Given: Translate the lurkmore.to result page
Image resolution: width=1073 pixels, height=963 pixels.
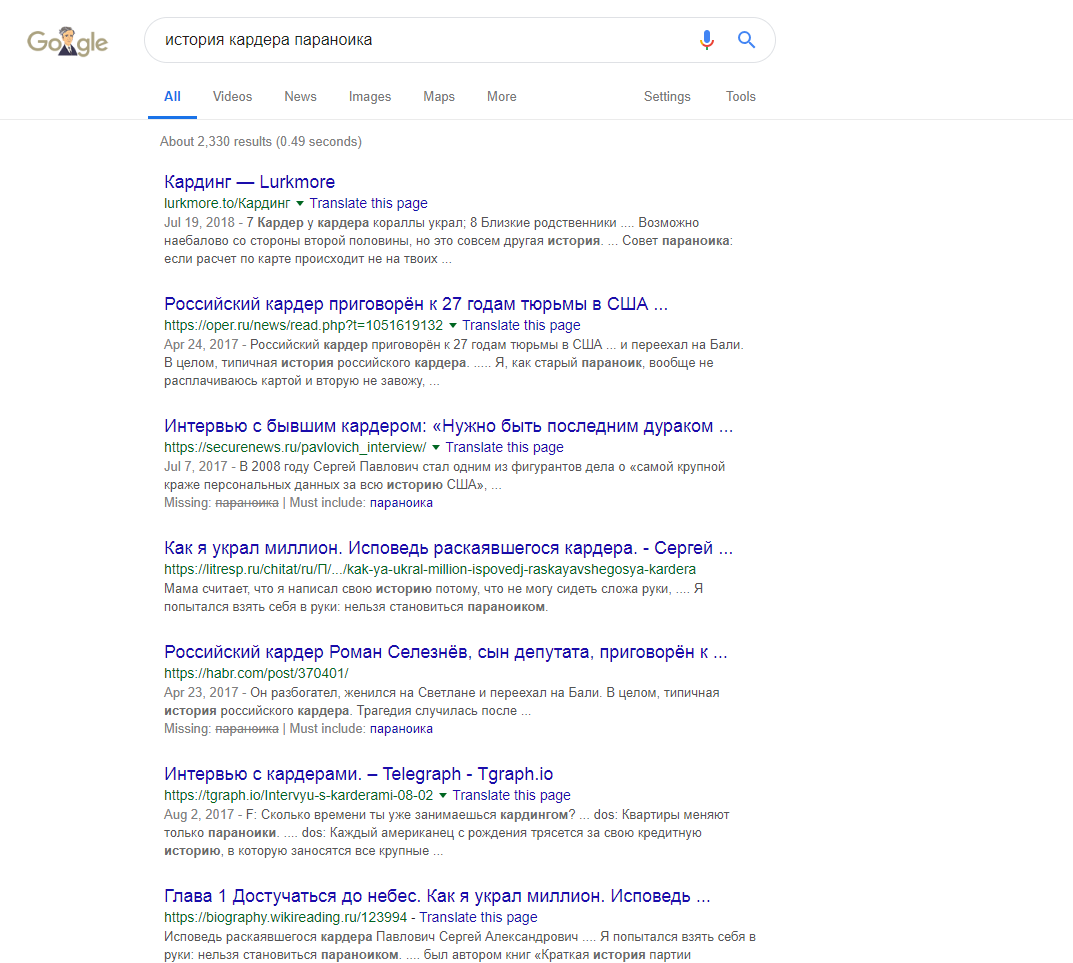Looking at the screenshot, I should (368, 203).
